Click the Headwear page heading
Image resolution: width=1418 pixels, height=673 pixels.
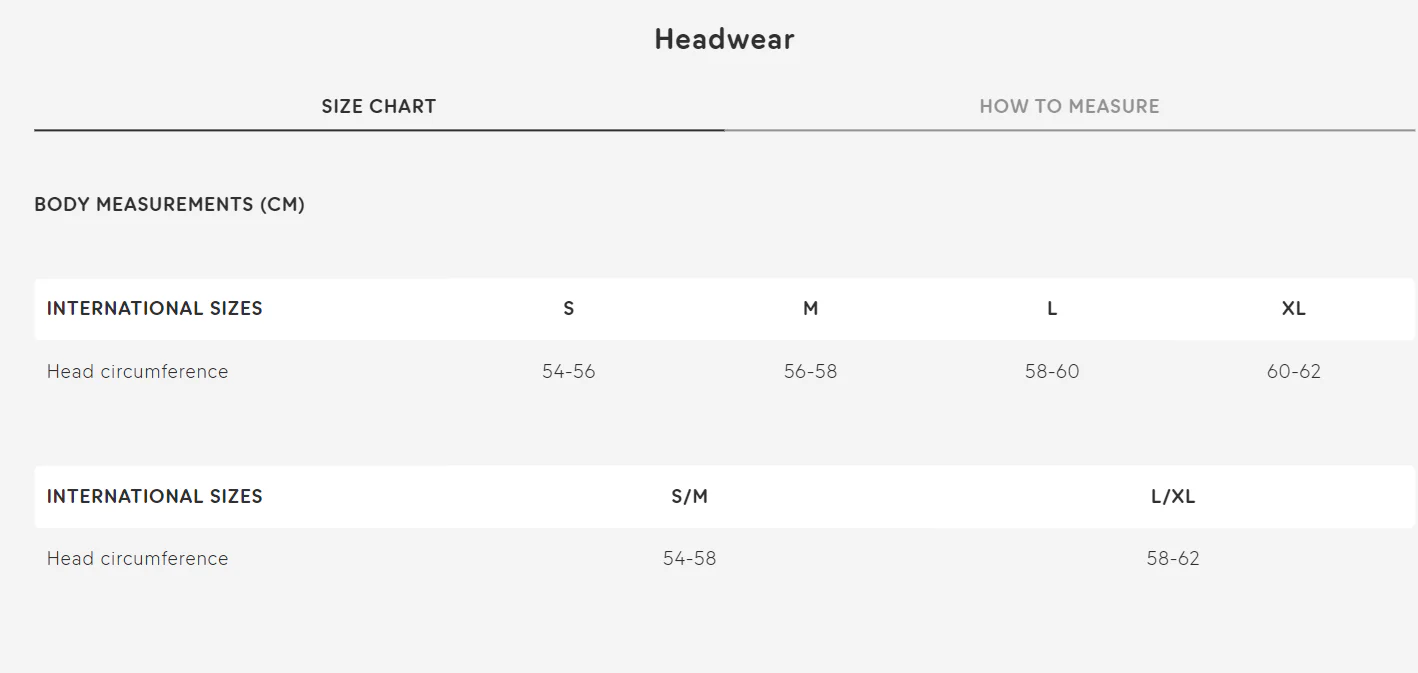[x=724, y=39]
